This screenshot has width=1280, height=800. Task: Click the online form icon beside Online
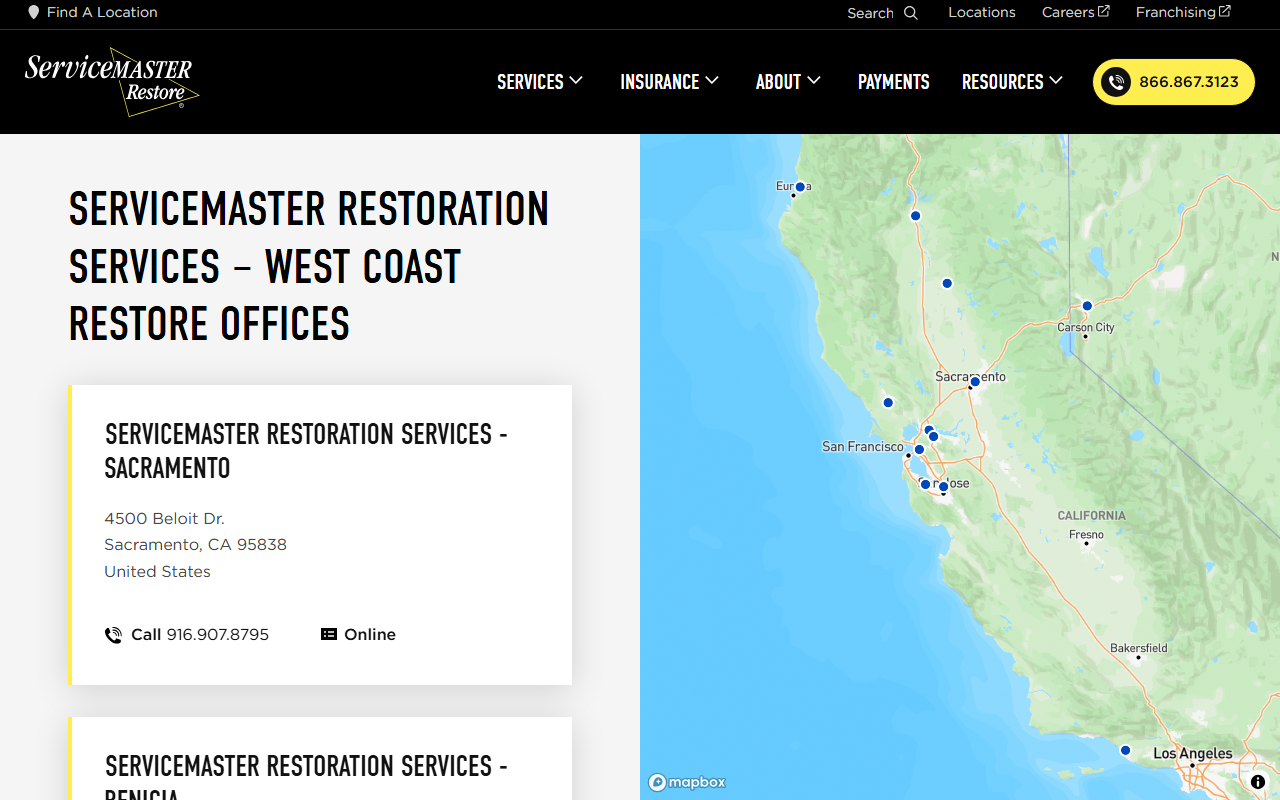coord(328,634)
